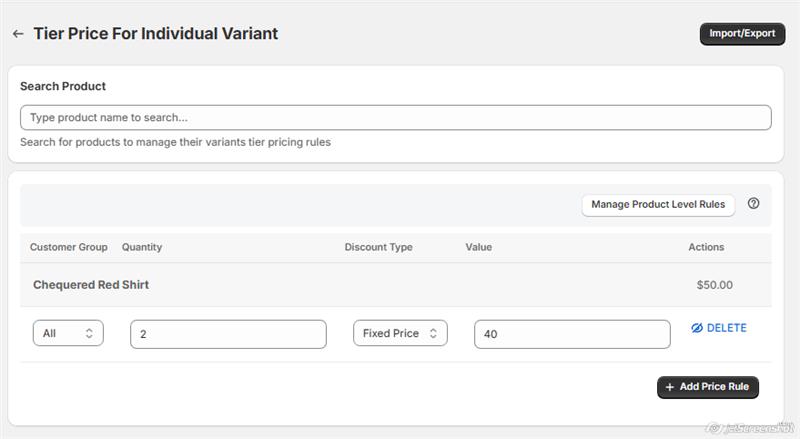The width and height of the screenshot is (800, 439).
Task: Click the Import/Export button
Action: click(x=742, y=34)
